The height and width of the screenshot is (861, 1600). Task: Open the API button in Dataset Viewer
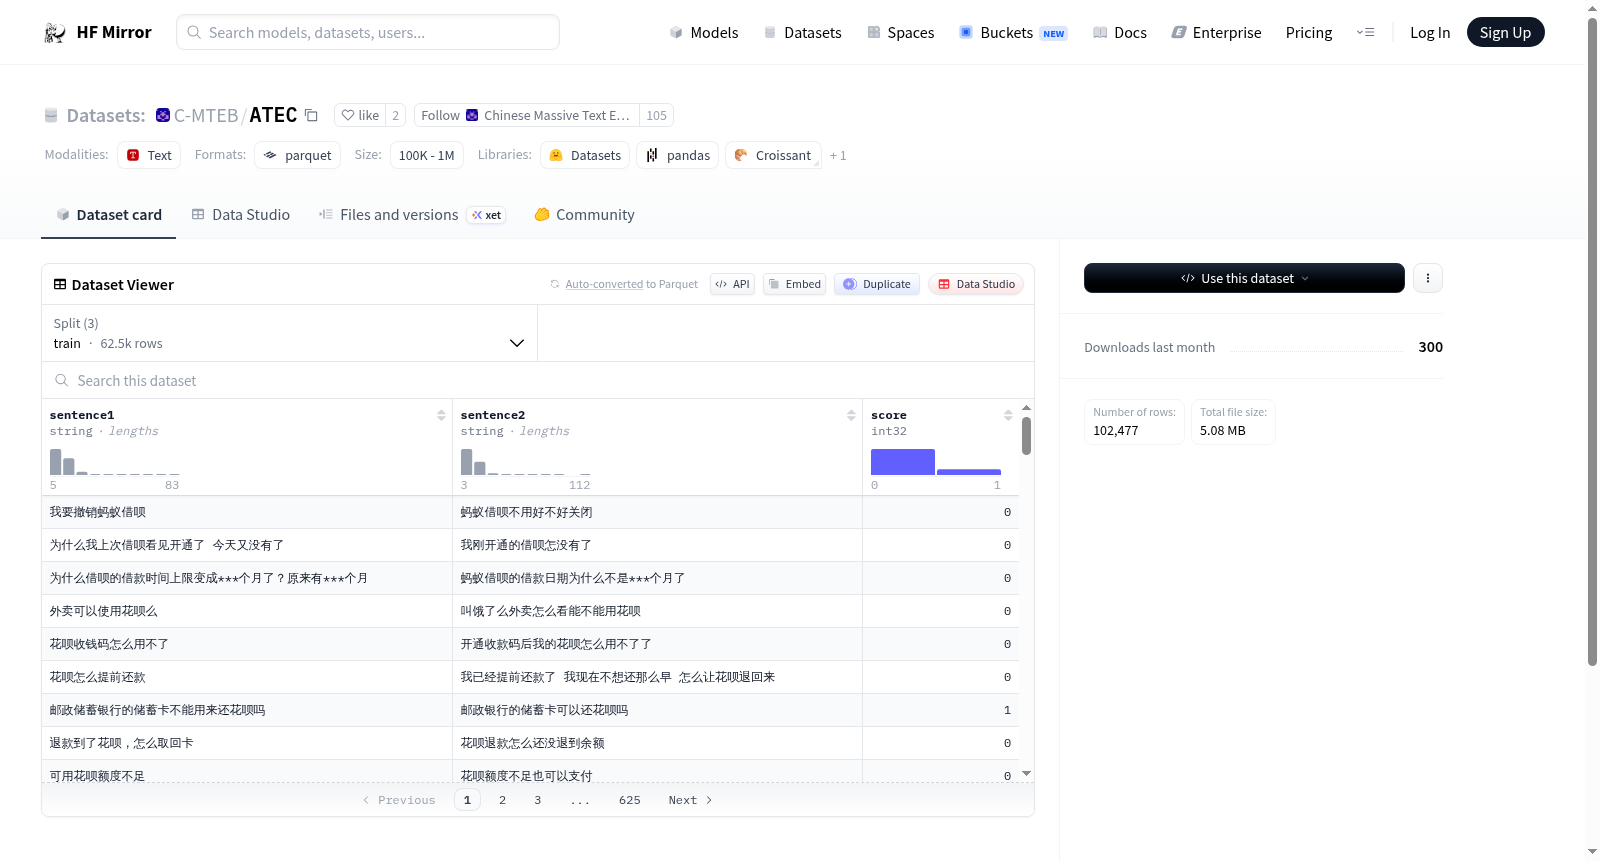tap(732, 284)
